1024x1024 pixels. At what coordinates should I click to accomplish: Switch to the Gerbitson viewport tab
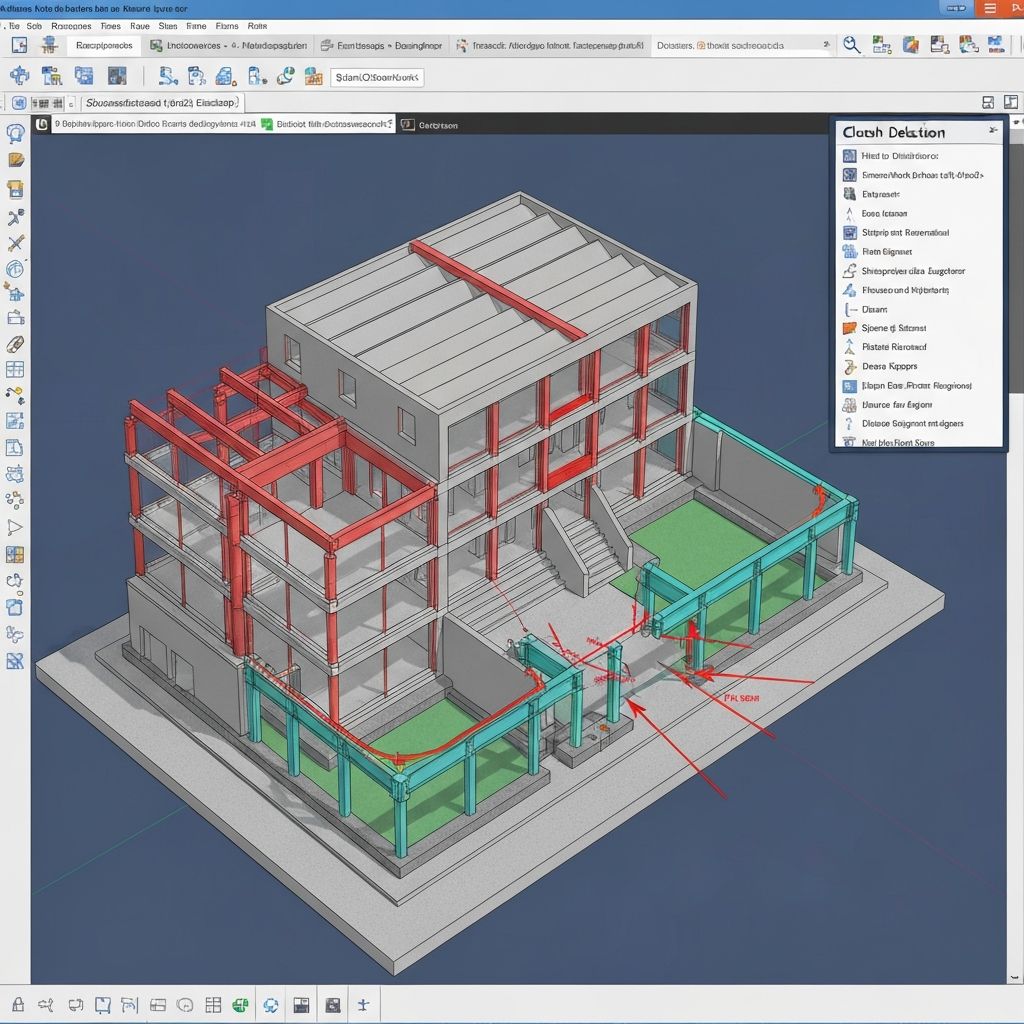[x=437, y=125]
